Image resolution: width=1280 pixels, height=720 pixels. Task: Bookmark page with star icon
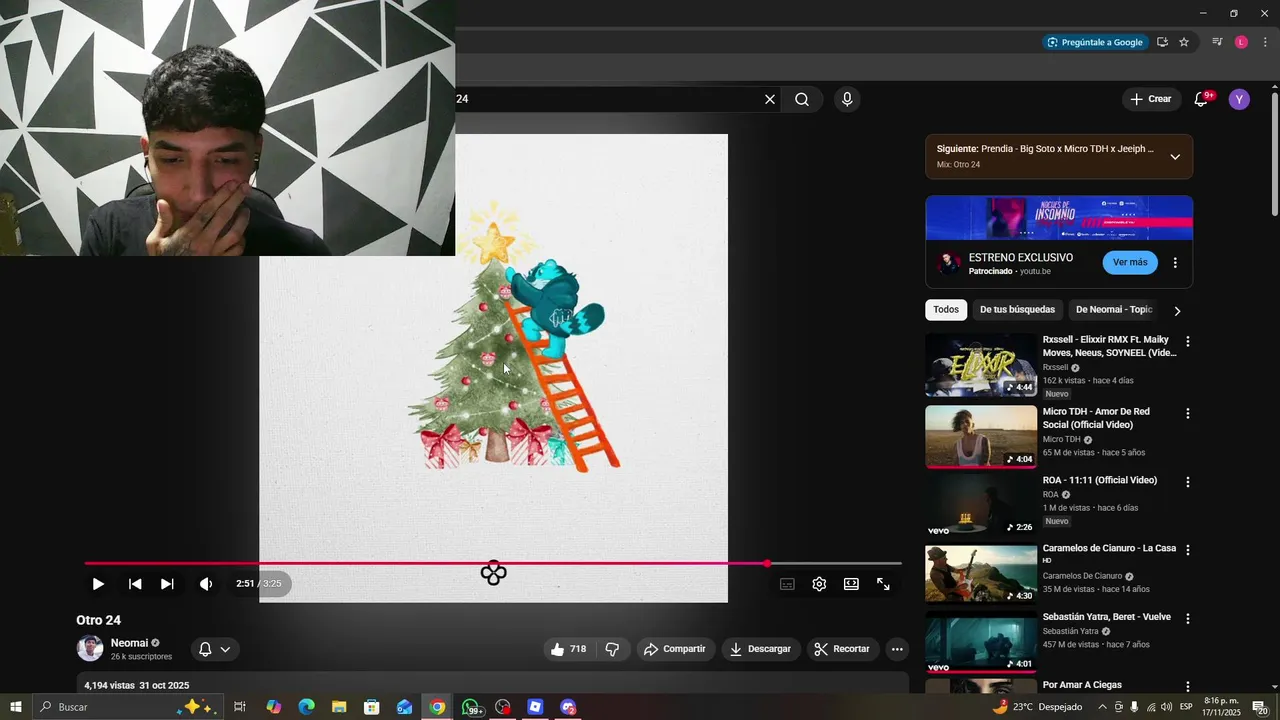pyautogui.click(x=1184, y=42)
